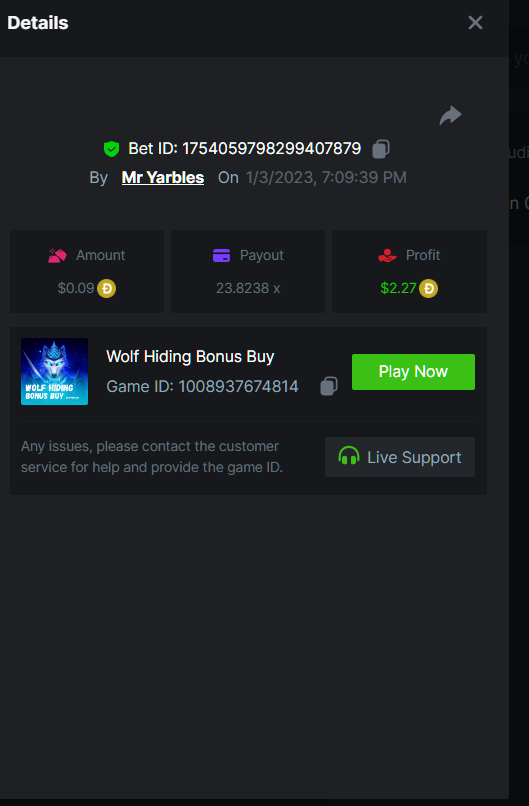Click the red Profit hand icon

coord(387,255)
